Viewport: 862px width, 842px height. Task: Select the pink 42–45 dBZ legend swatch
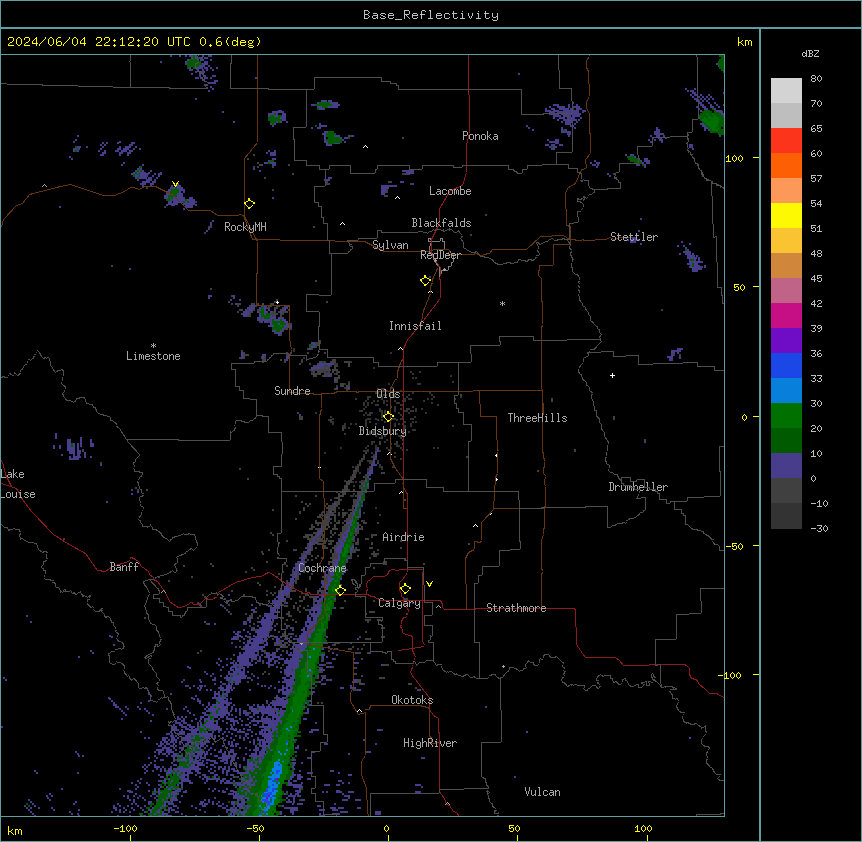786,291
